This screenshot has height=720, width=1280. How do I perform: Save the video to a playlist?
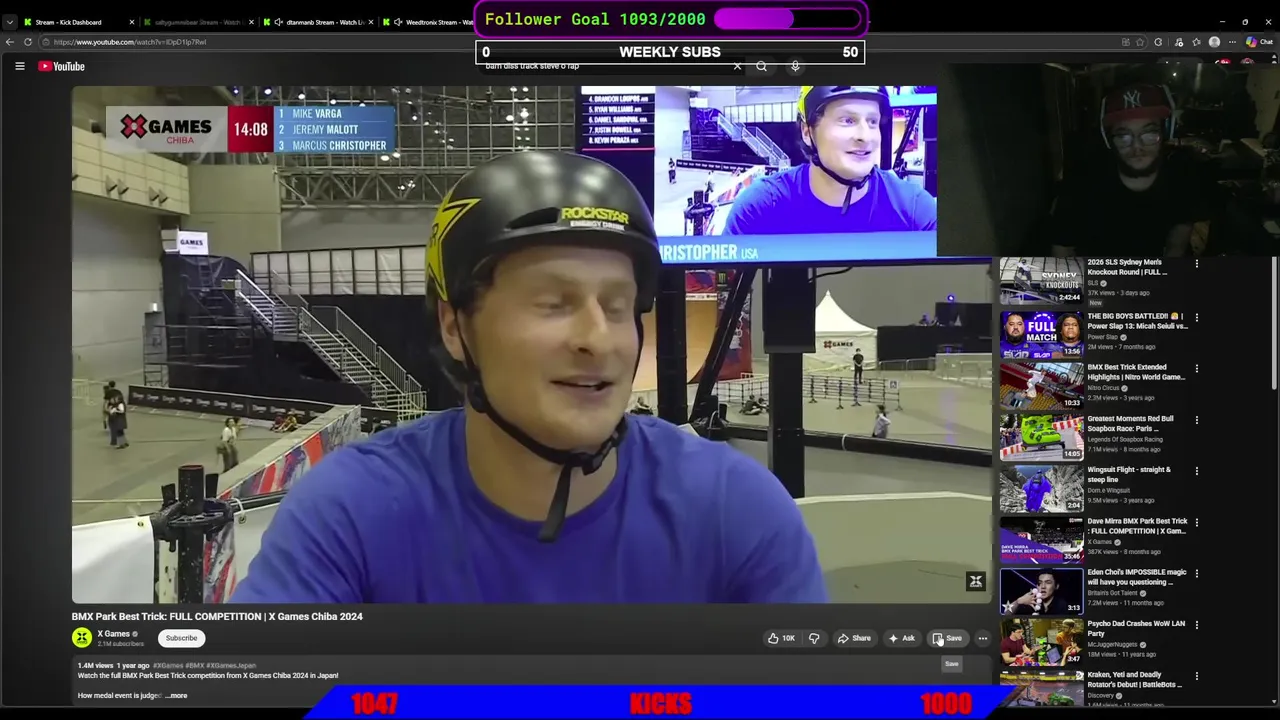[x=947, y=638]
